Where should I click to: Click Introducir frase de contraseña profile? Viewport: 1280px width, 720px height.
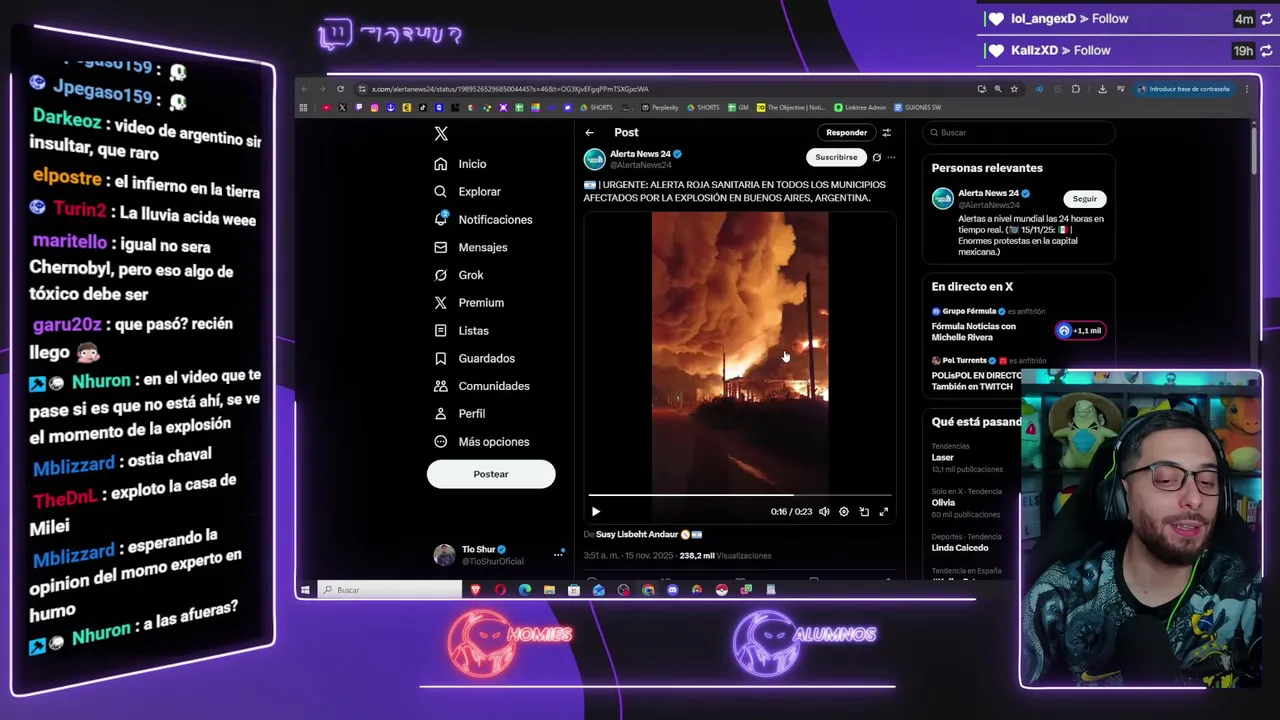tap(1184, 89)
